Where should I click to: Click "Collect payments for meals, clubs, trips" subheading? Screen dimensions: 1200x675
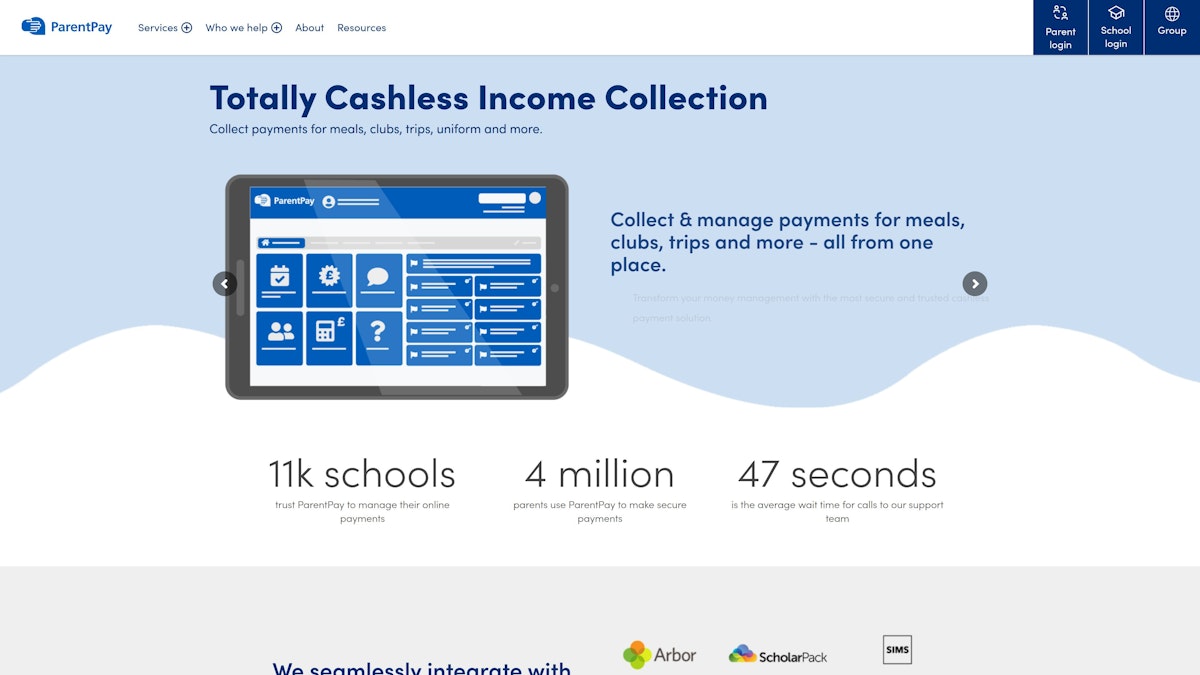pyautogui.click(x=376, y=129)
